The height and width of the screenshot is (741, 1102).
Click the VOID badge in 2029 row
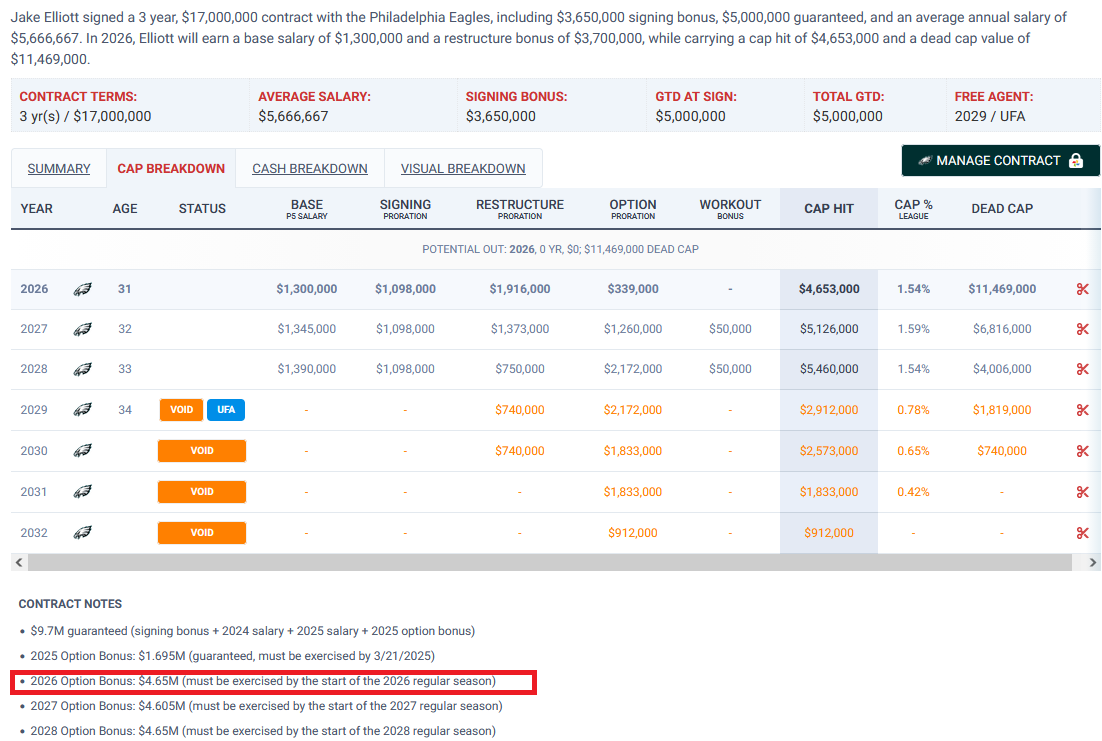point(181,410)
